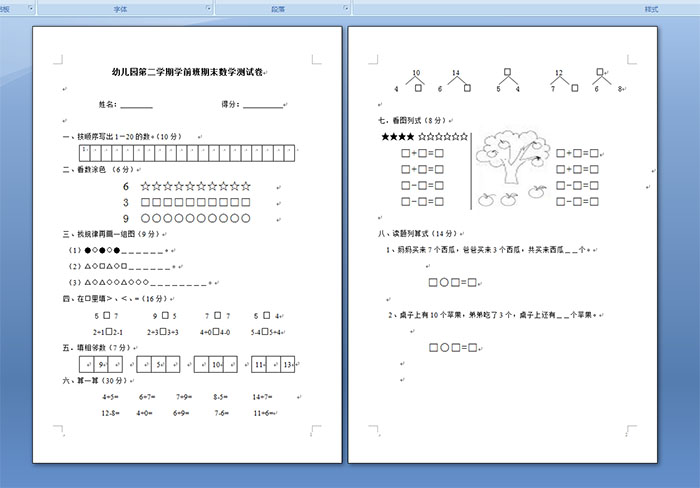Viewport: 700px width, 488px height.
Task: Click the number 10 atop first number bond
Action: (x=416, y=72)
